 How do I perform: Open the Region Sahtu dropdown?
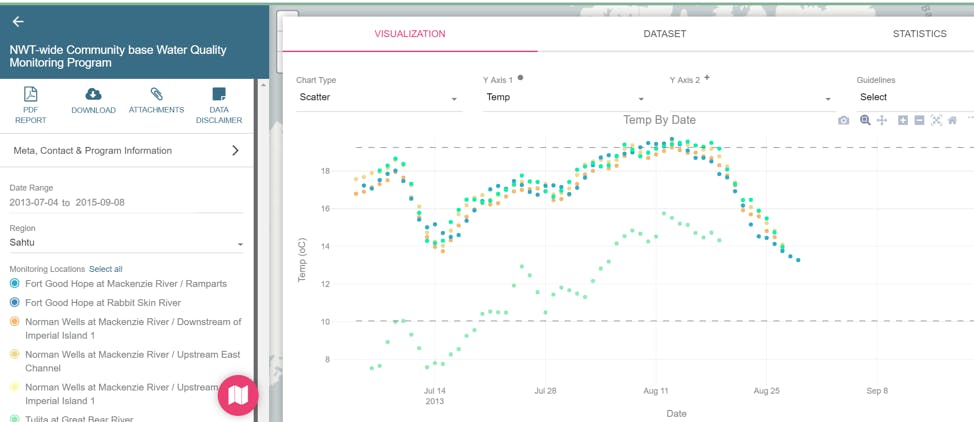click(x=126, y=243)
